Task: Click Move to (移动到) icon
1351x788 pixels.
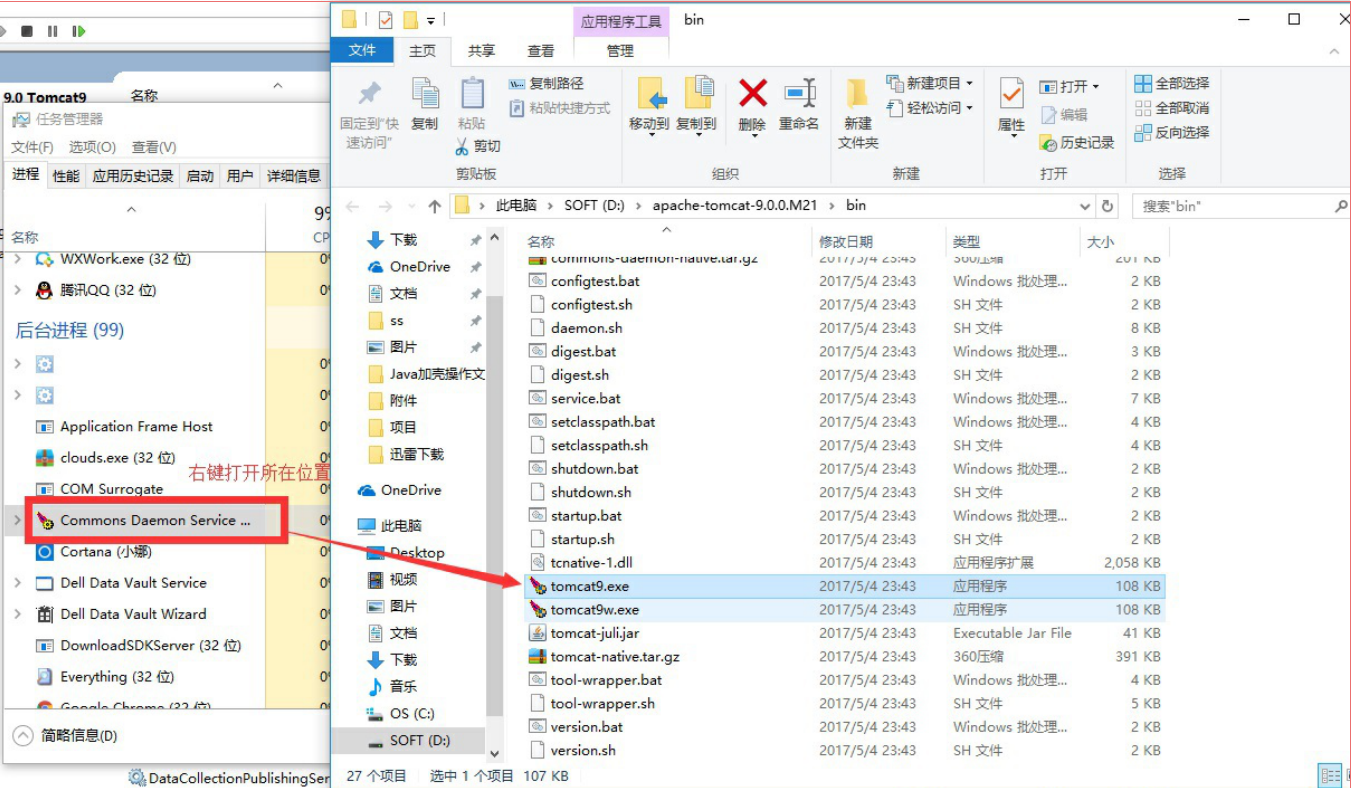Action: pos(650,94)
